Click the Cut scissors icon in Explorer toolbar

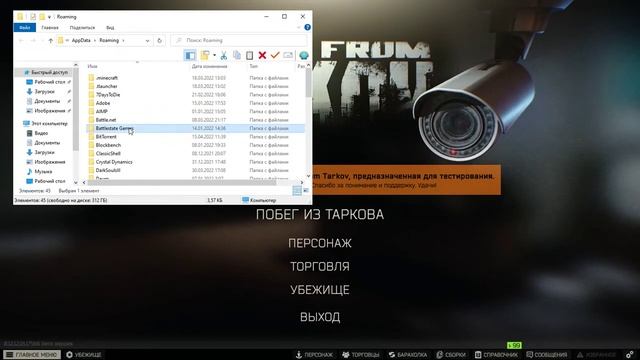[x=224, y=55]
